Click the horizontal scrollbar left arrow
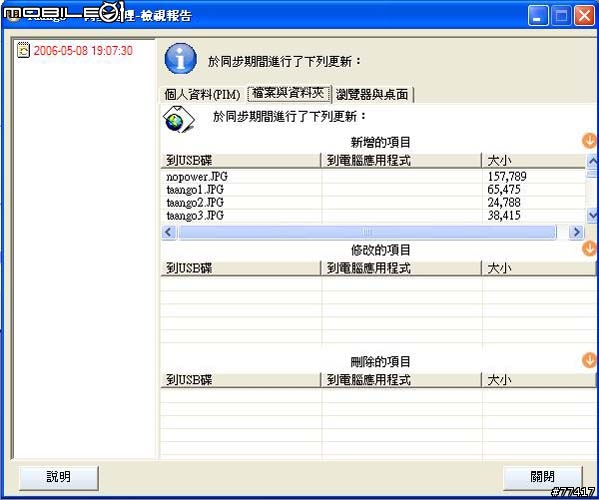Image resolution: width=599 pixels, height=500 pixels. [168, 232]
